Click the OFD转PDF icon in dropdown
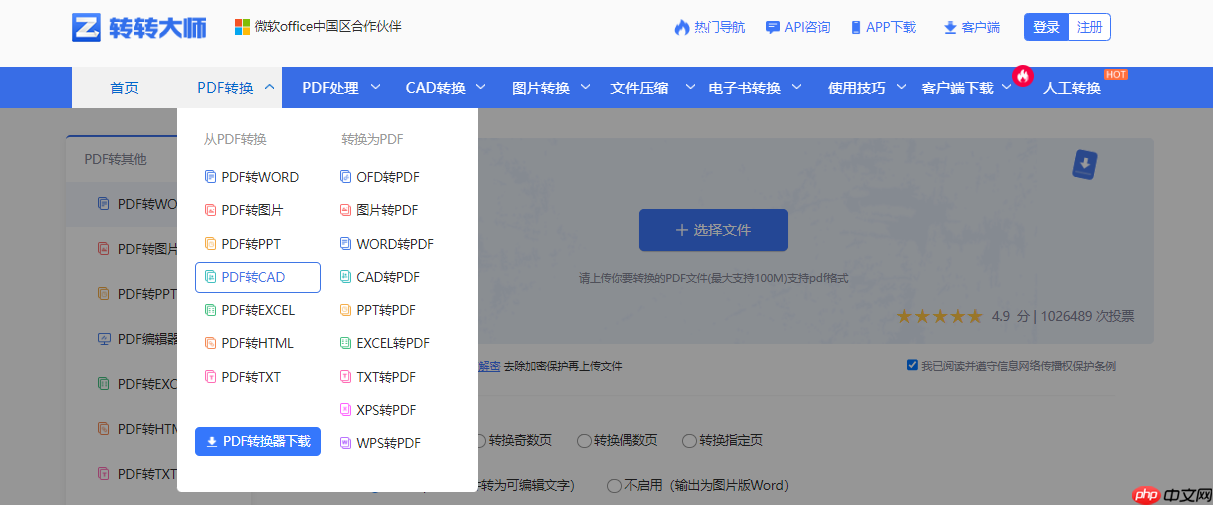This screenshot has height=505, width=1213. coord(346,177)
